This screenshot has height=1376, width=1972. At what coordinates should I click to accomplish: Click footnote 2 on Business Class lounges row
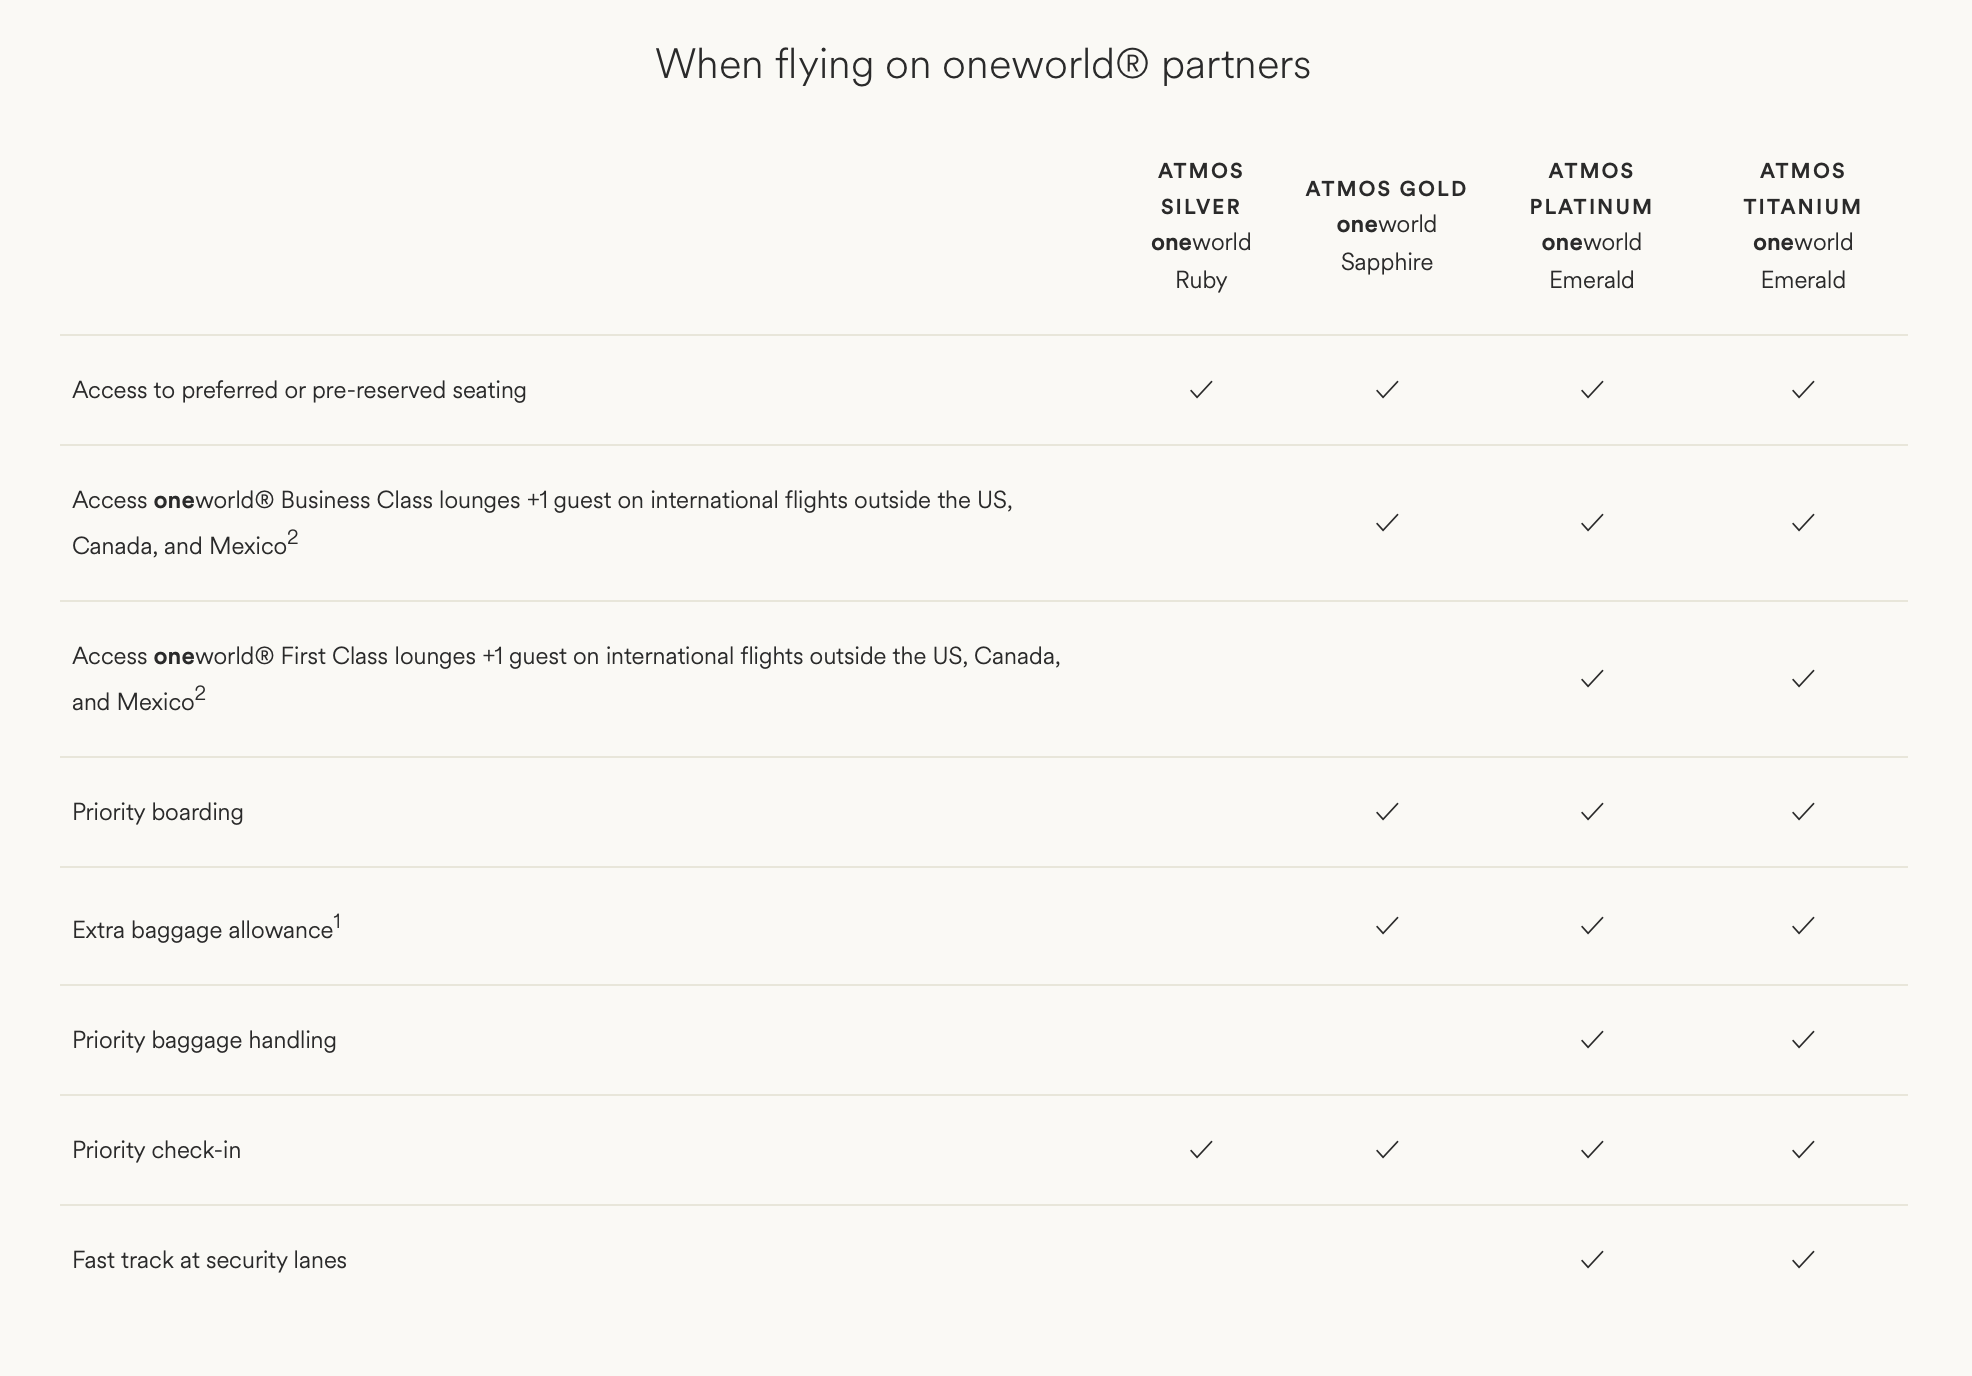293,538
